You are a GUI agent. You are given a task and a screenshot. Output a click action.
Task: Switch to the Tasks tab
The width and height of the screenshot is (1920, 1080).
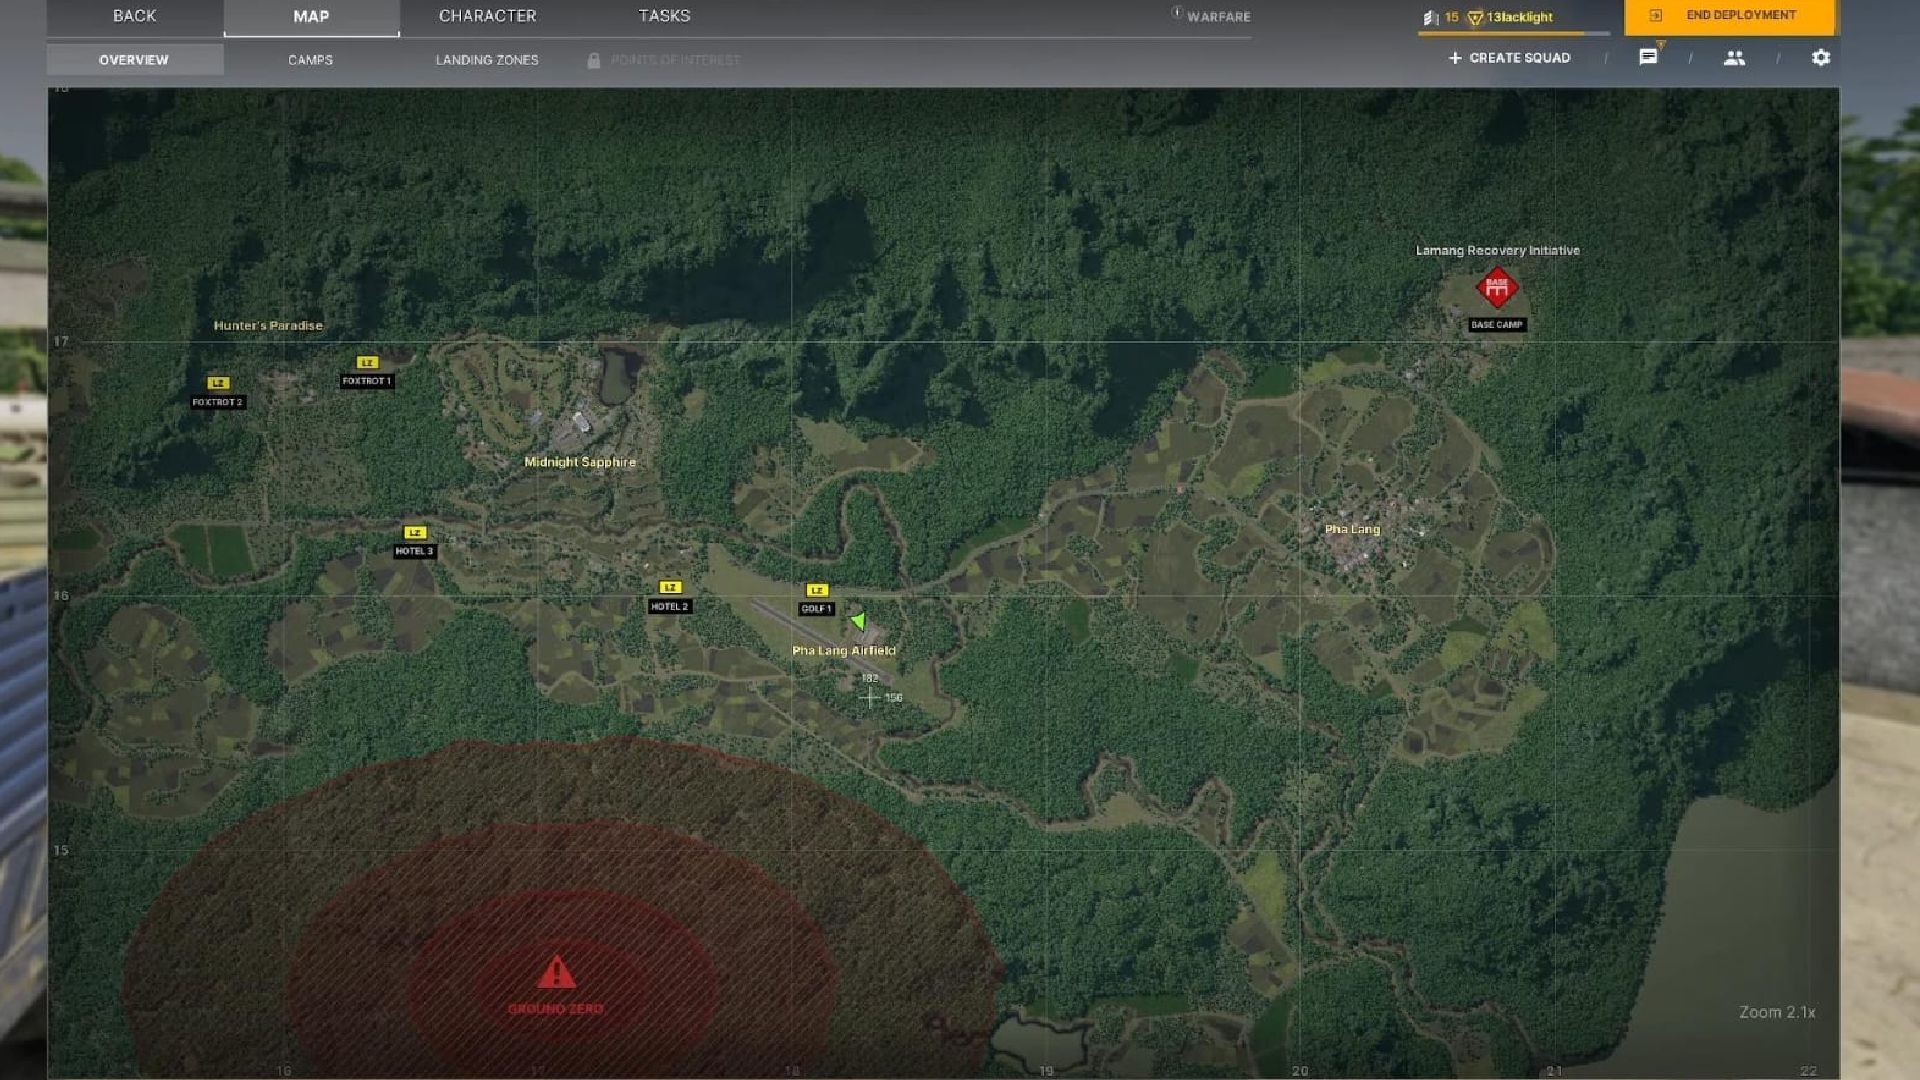tap(664, 16)
